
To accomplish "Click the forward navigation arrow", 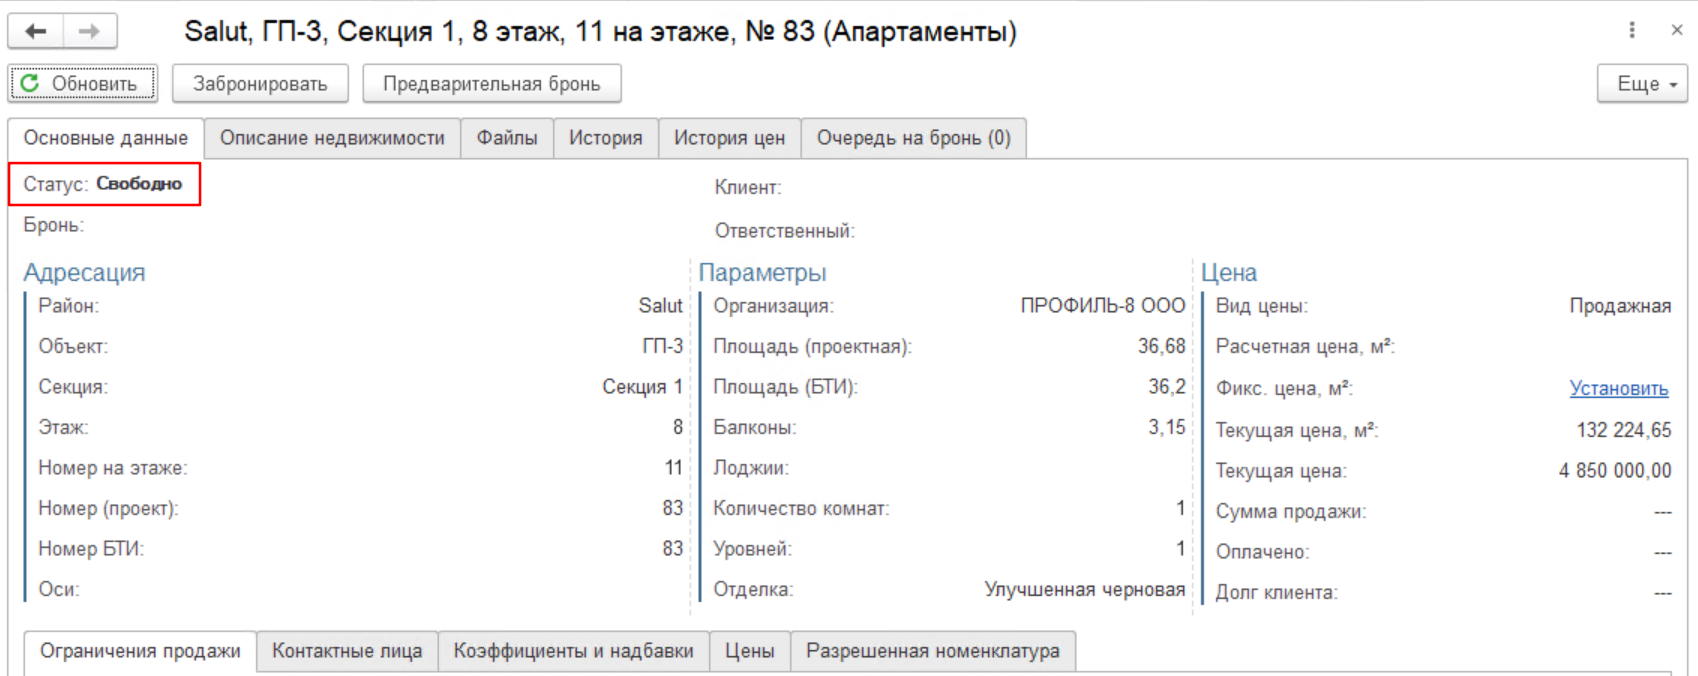I will [x=89, y=31].
